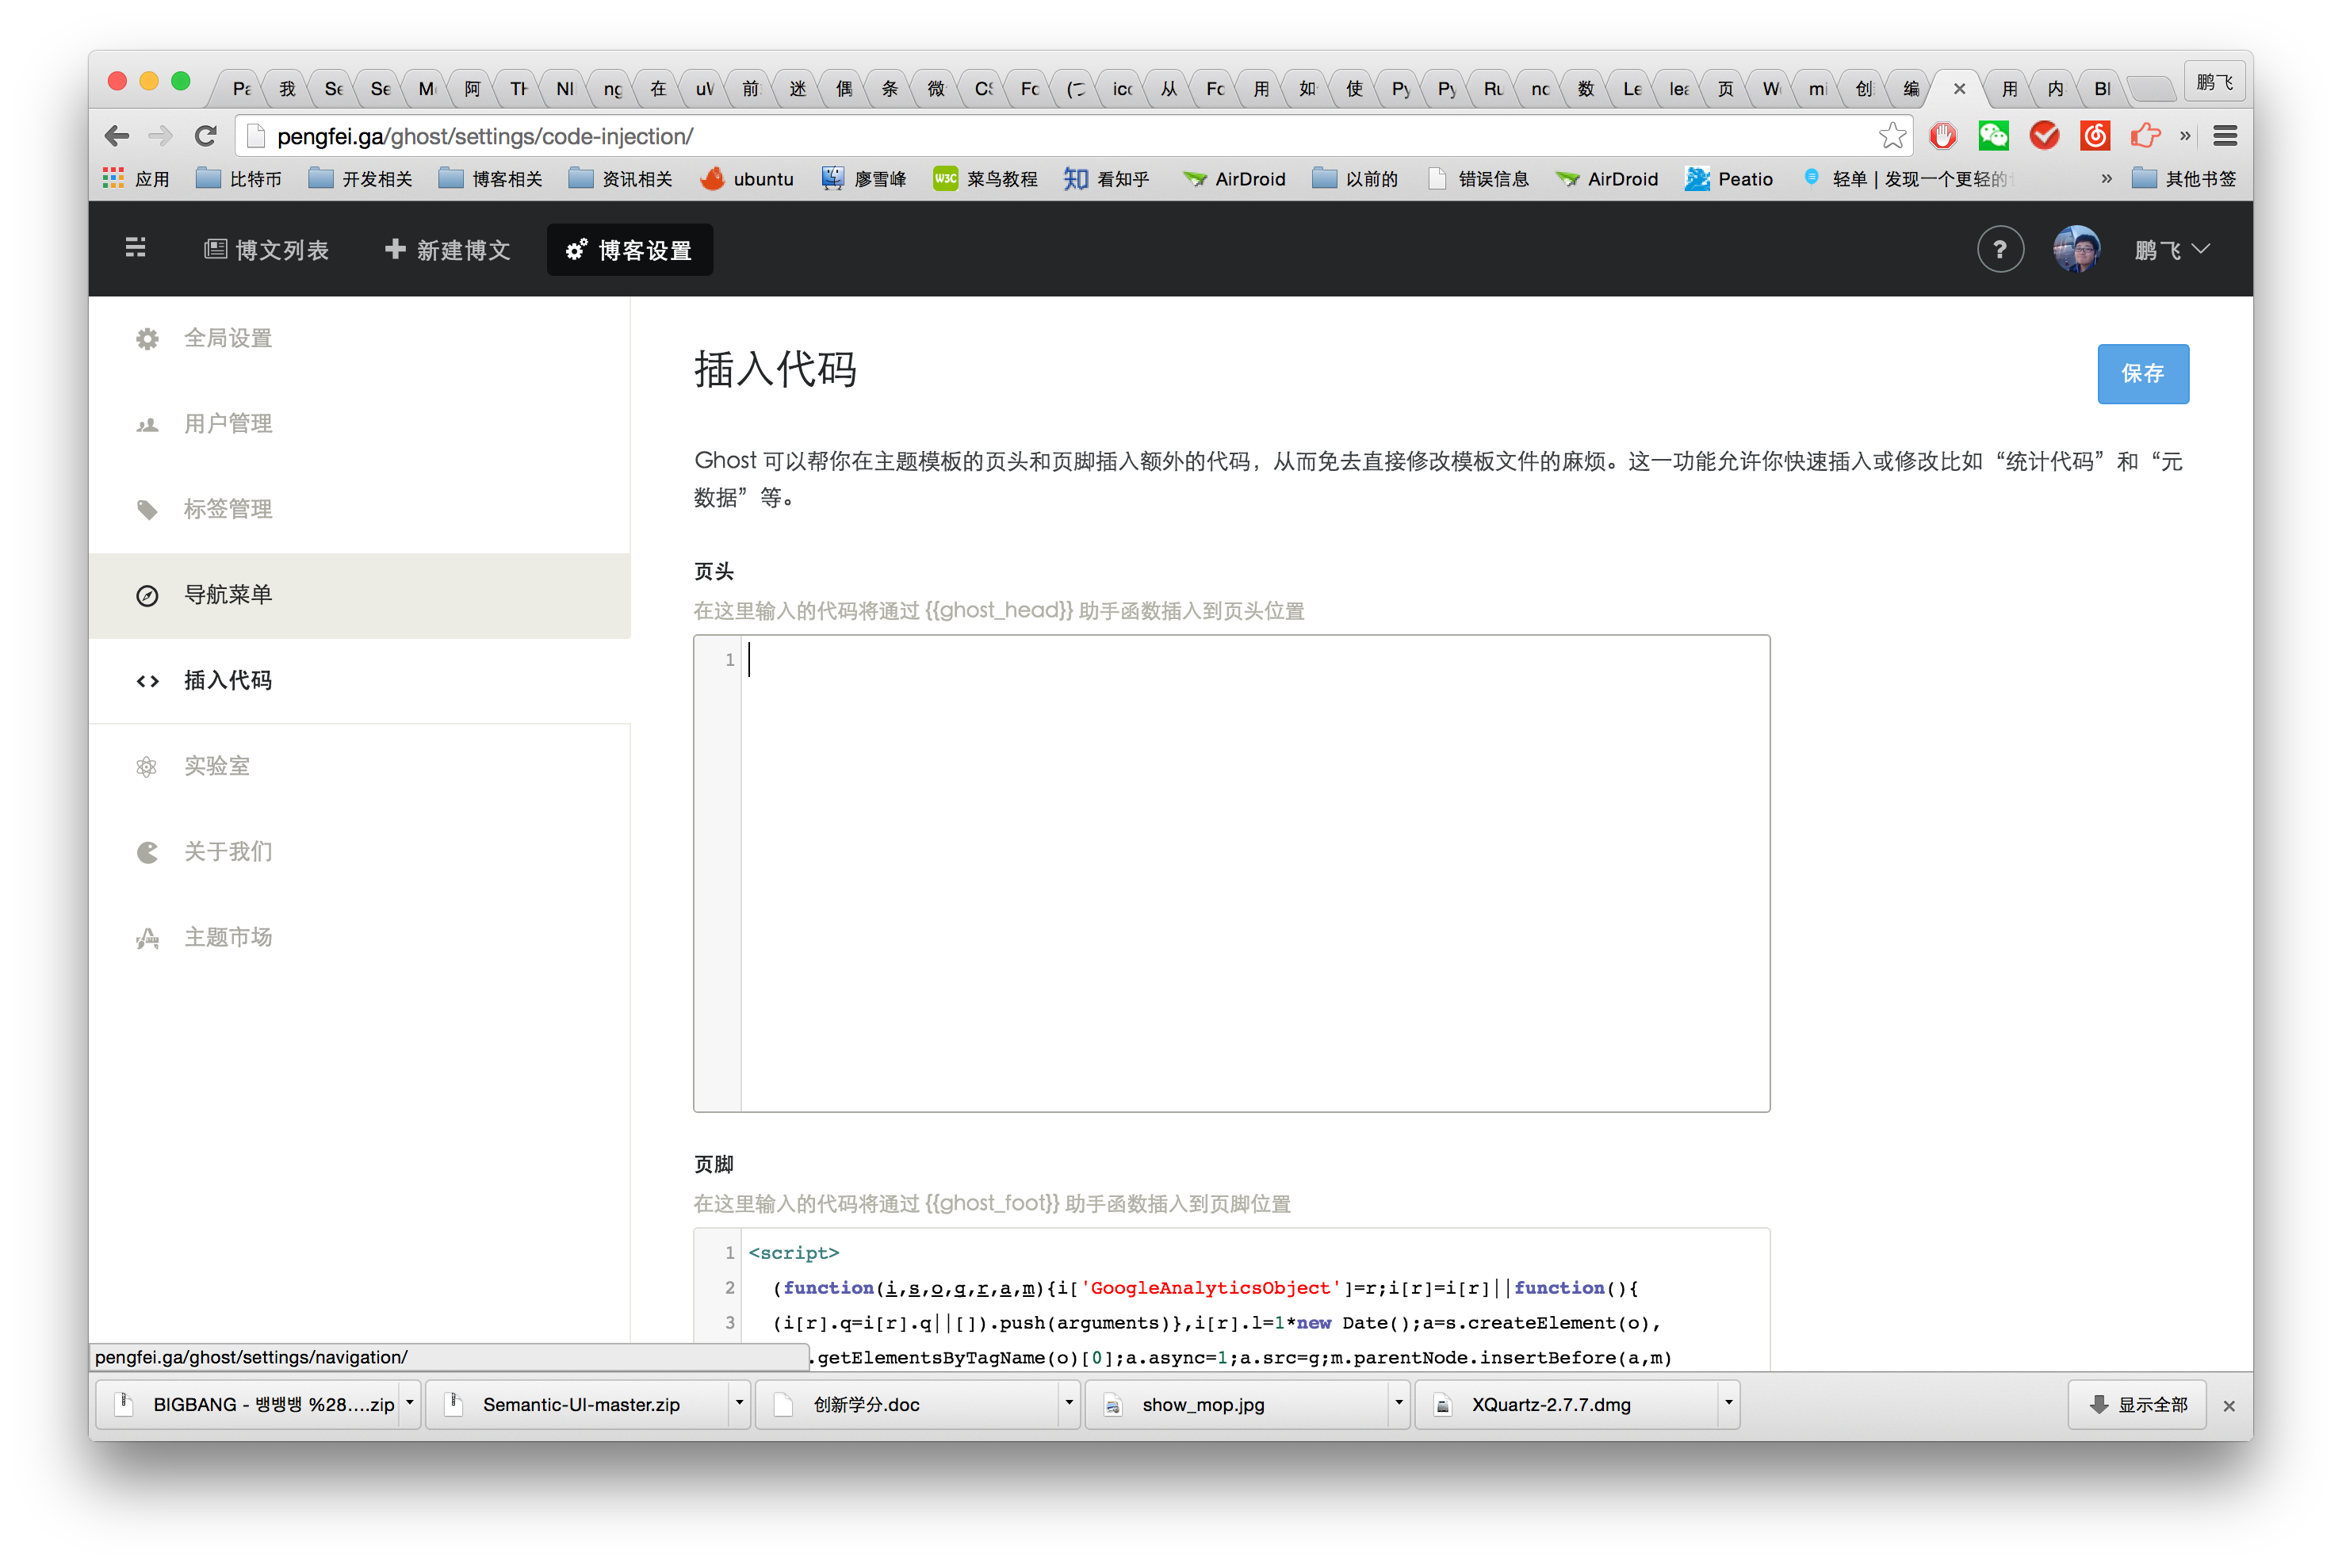The image size is (2342, 1568).
Task: Click the 显示全部 downloads button
Action: [2138, 1404]
